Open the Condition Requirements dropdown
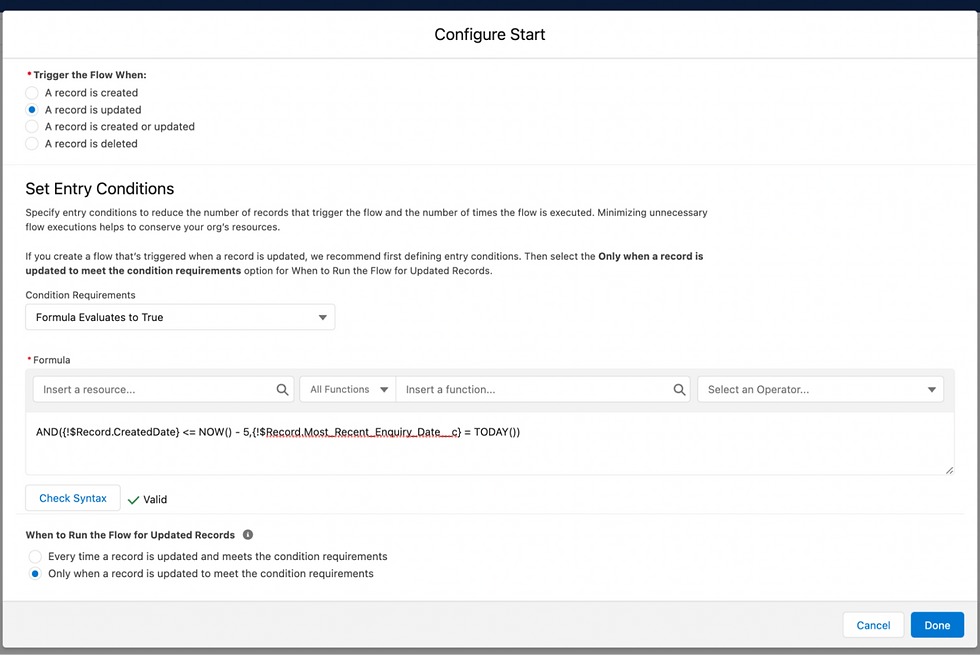 [180, 317]
